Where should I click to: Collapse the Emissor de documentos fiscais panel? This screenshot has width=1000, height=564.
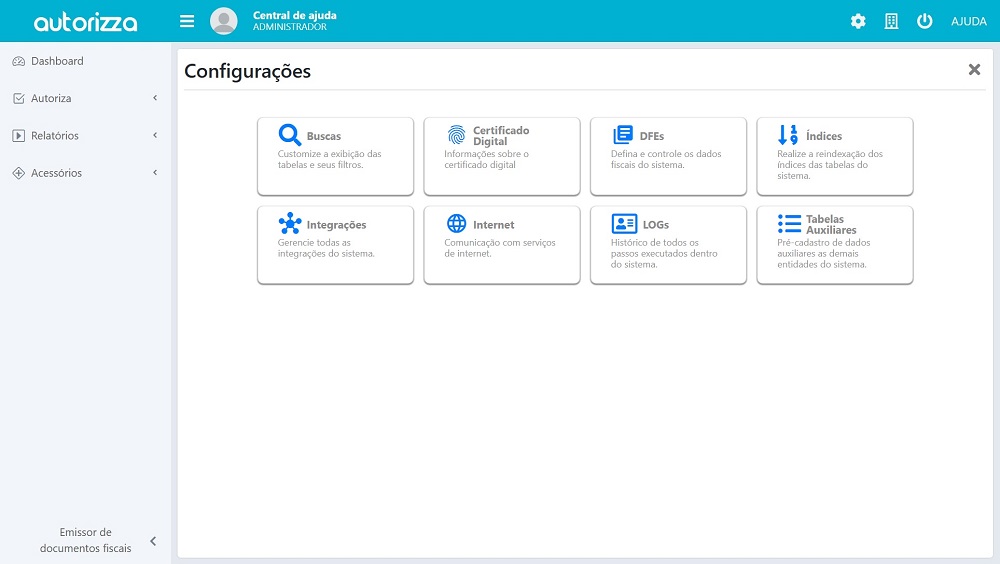[153, 541]
